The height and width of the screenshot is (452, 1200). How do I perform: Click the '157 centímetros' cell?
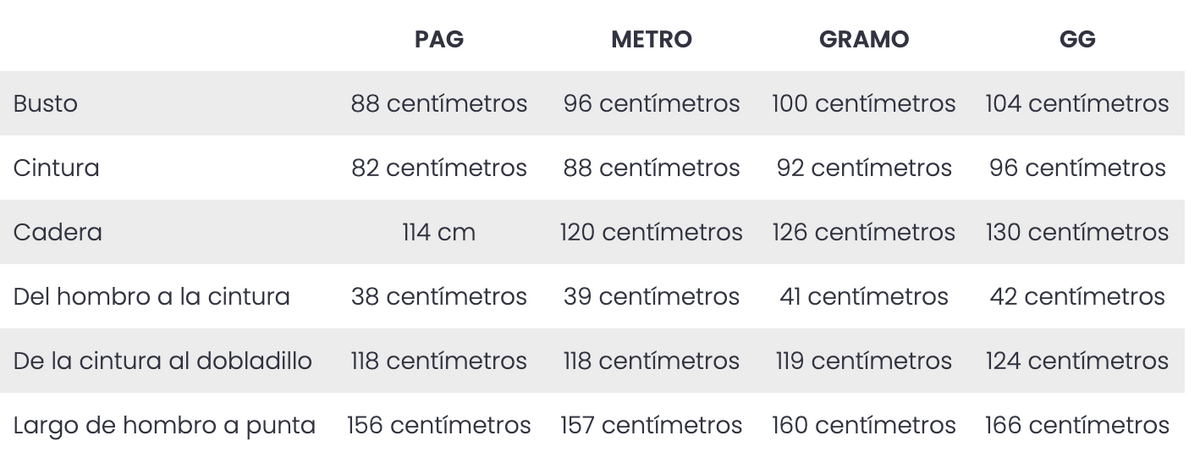click(651, 425)
